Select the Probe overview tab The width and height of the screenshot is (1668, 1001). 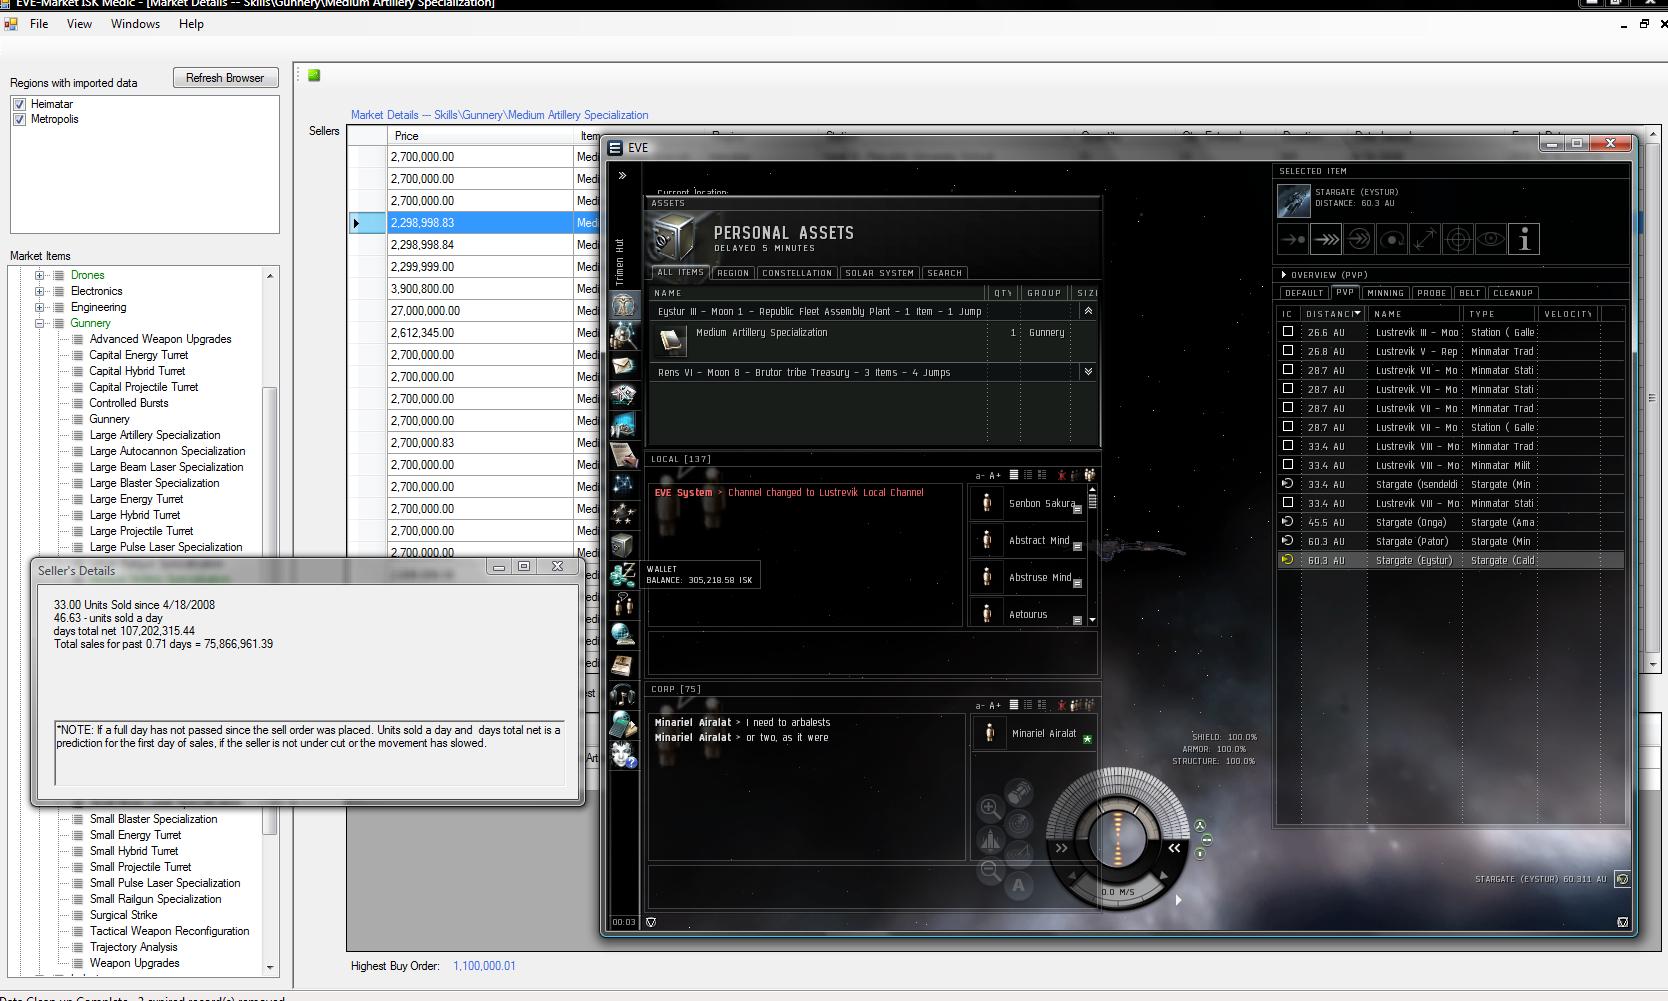tap(1431, 293)
